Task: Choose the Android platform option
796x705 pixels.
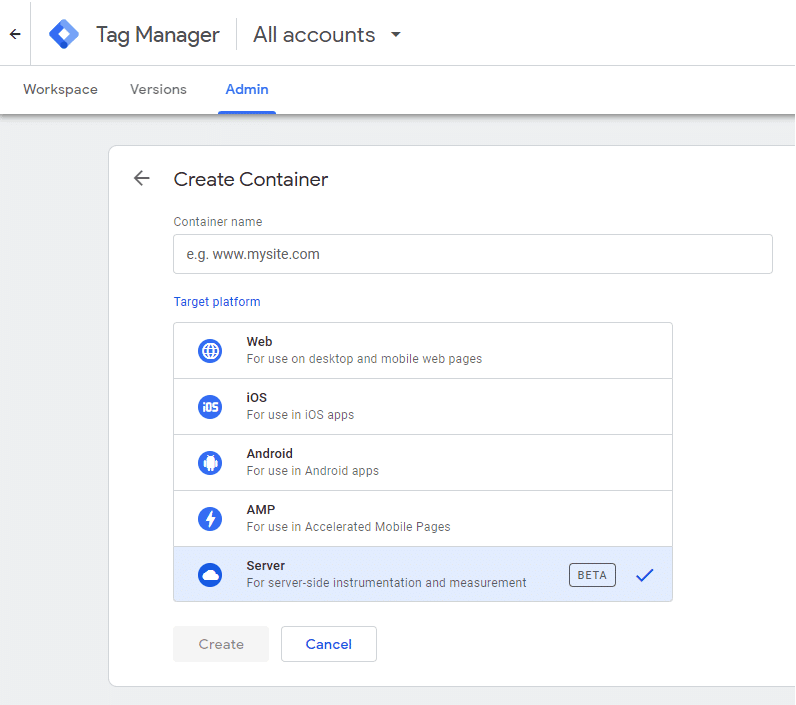Action: [422, 462]
